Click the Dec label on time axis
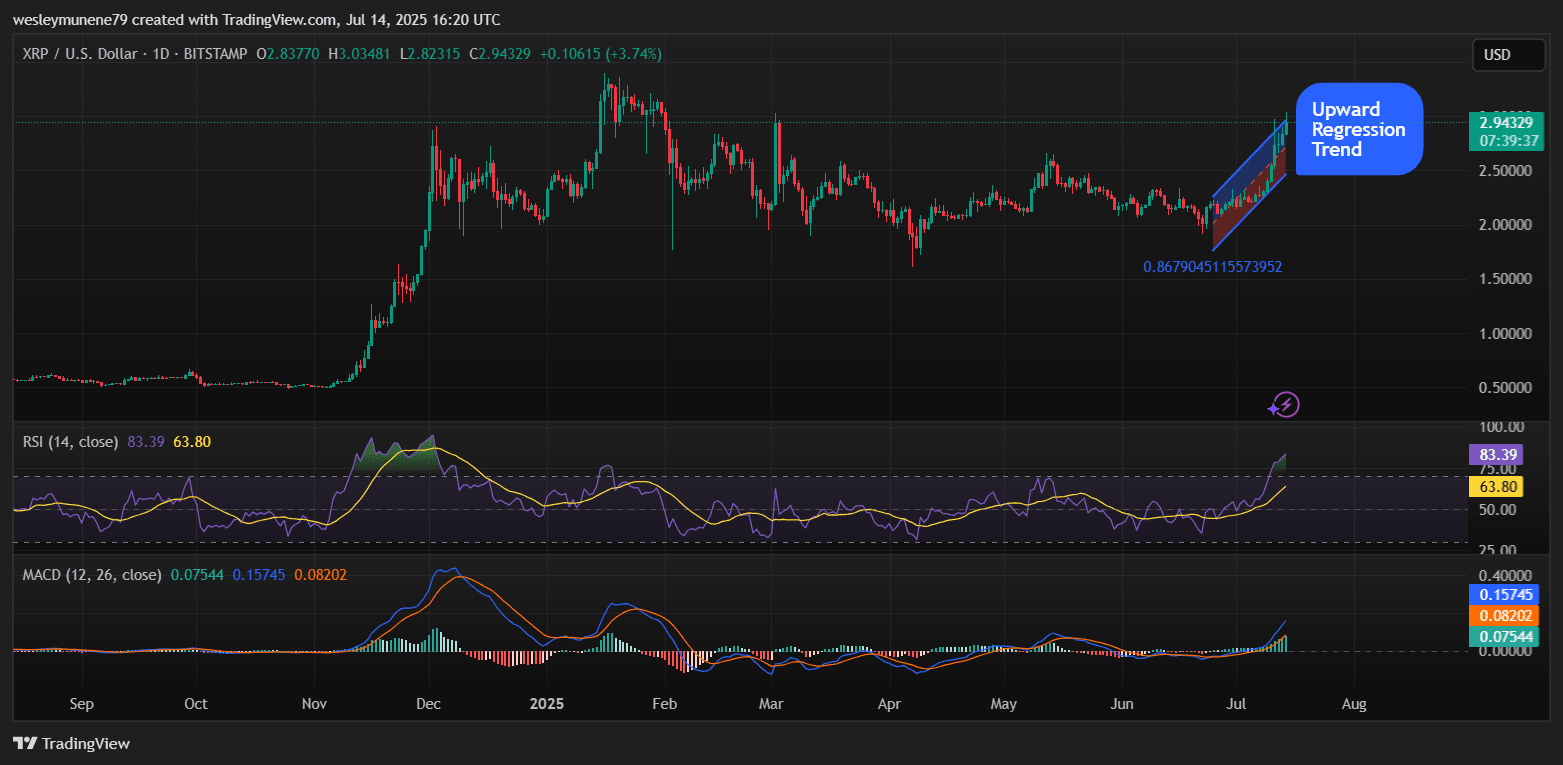 [429, 704]
